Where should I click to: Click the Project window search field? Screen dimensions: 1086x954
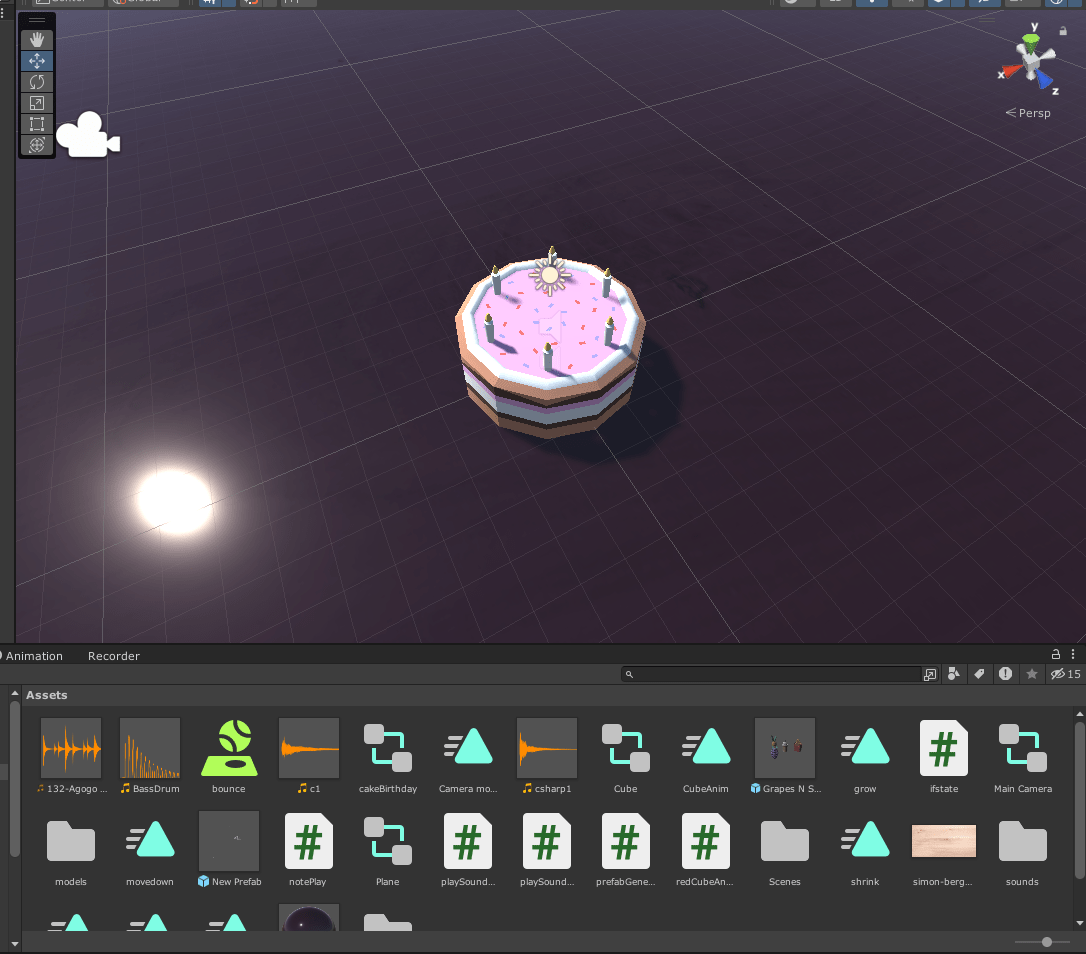[x=770, y=674]
